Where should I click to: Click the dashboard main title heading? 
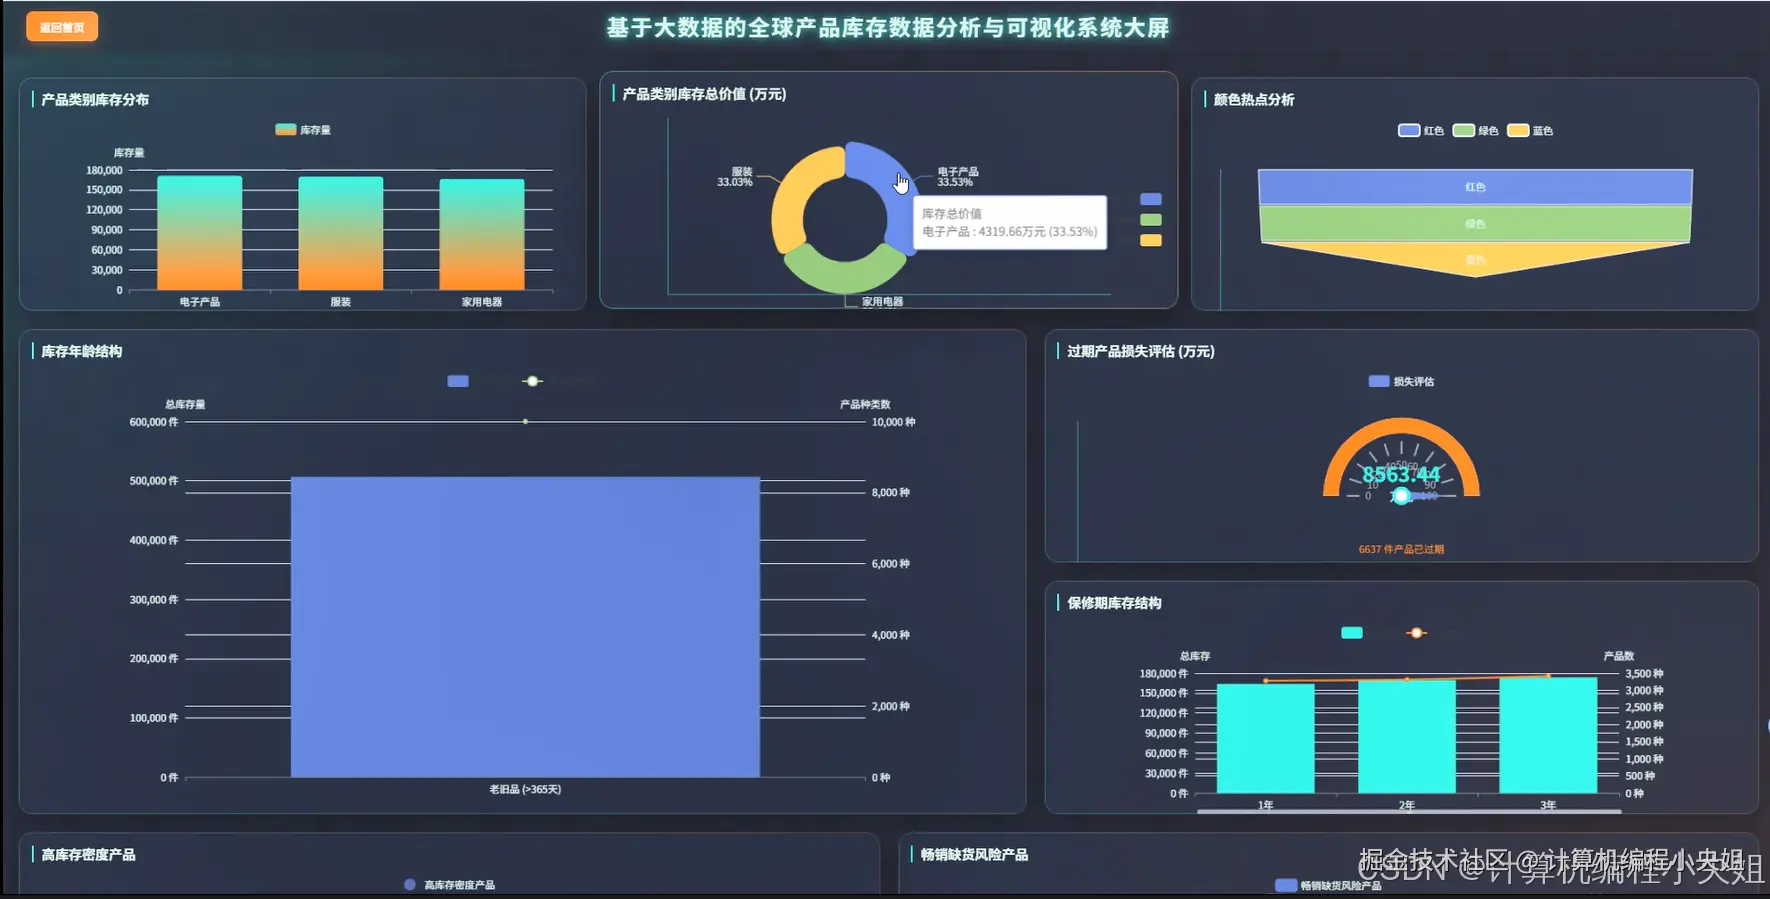point(888,27)
